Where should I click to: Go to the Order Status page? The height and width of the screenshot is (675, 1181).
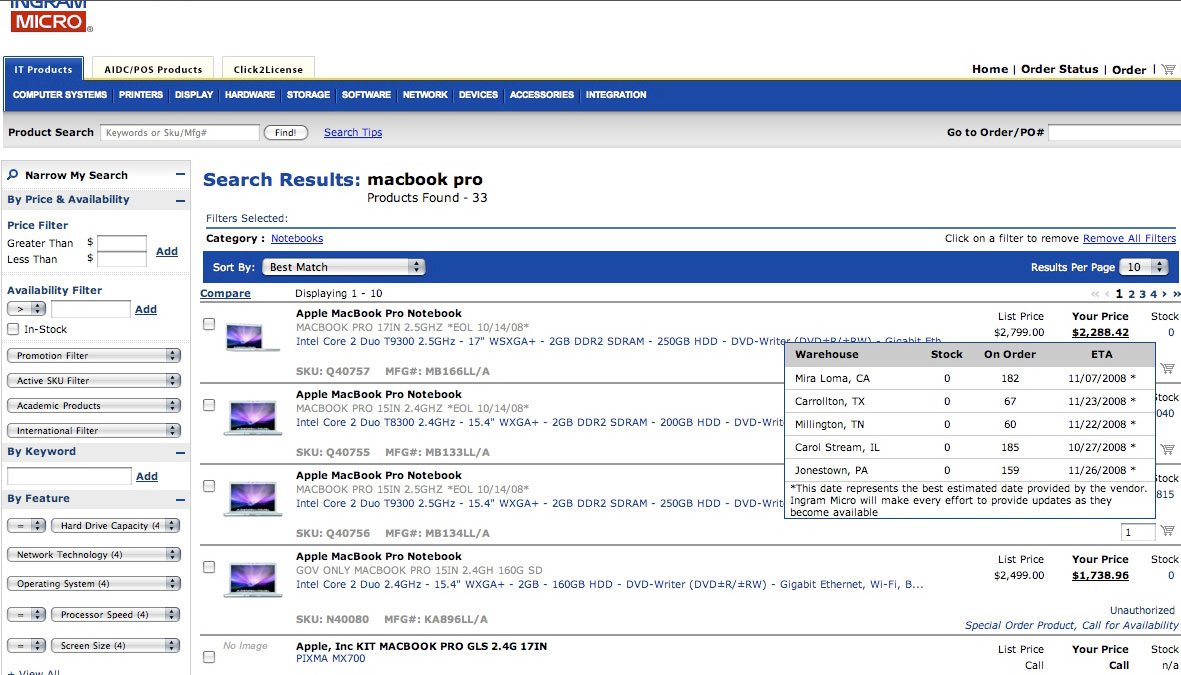pos(1060,69)
